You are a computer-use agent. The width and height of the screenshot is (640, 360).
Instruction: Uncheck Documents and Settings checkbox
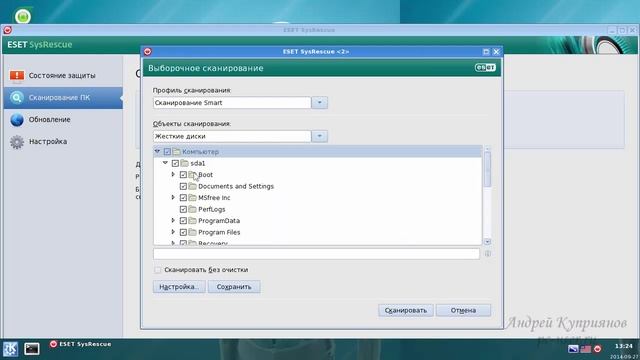coord(183,186)
